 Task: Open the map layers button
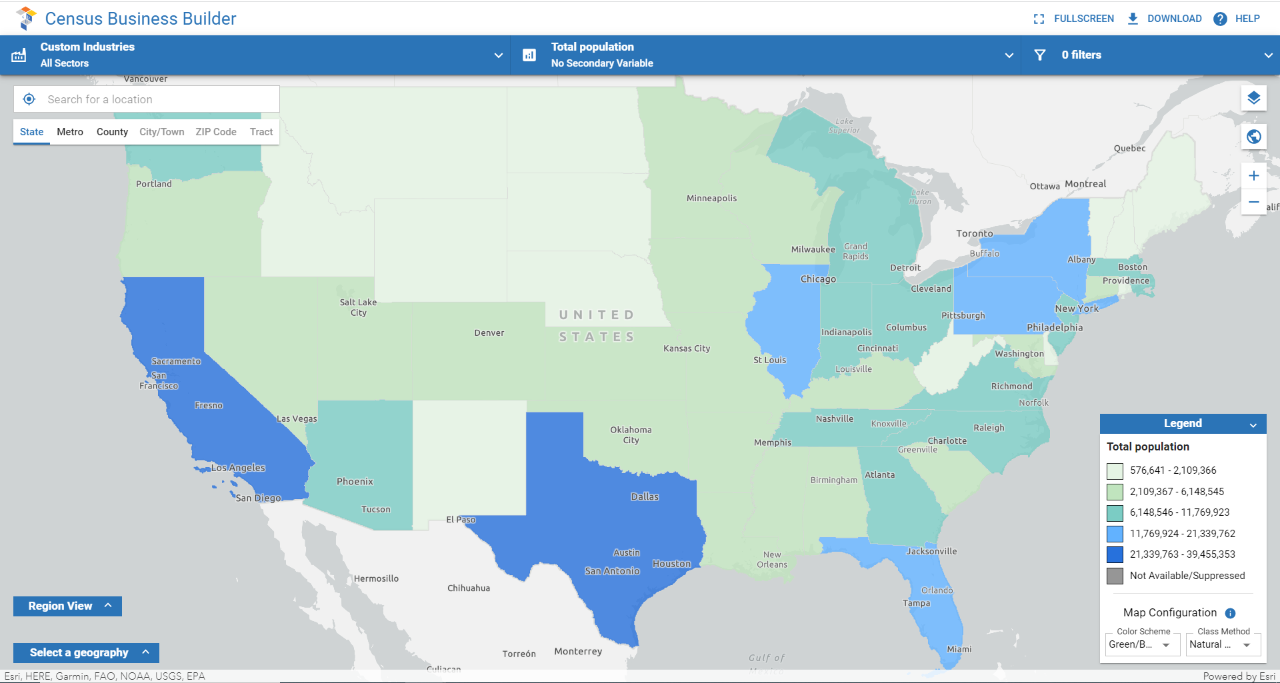[1254, 98]
